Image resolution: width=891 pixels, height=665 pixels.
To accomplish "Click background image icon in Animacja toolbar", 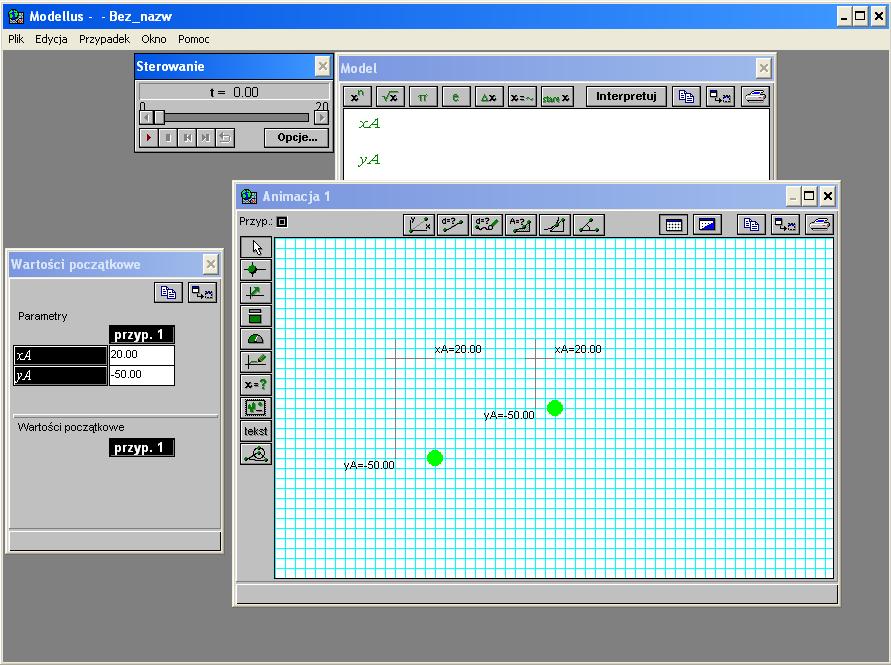I will click(x=707, y=225).
